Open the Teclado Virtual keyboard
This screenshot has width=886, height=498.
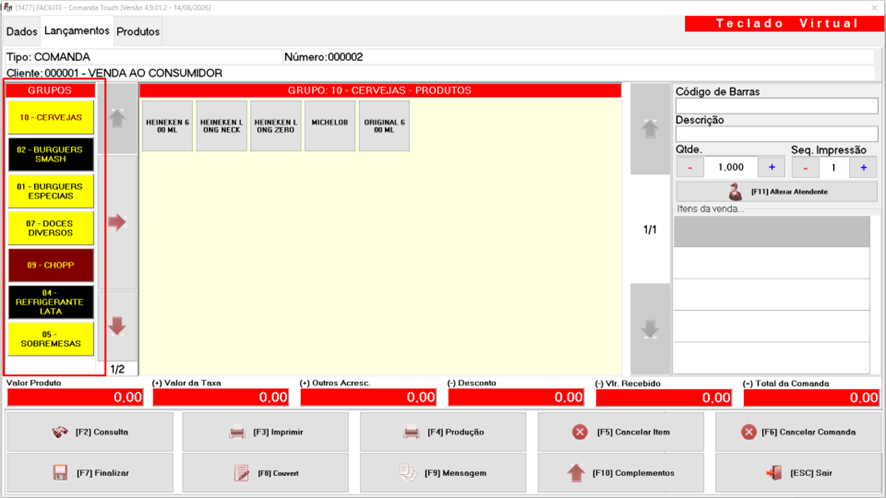tap(786, 23)
